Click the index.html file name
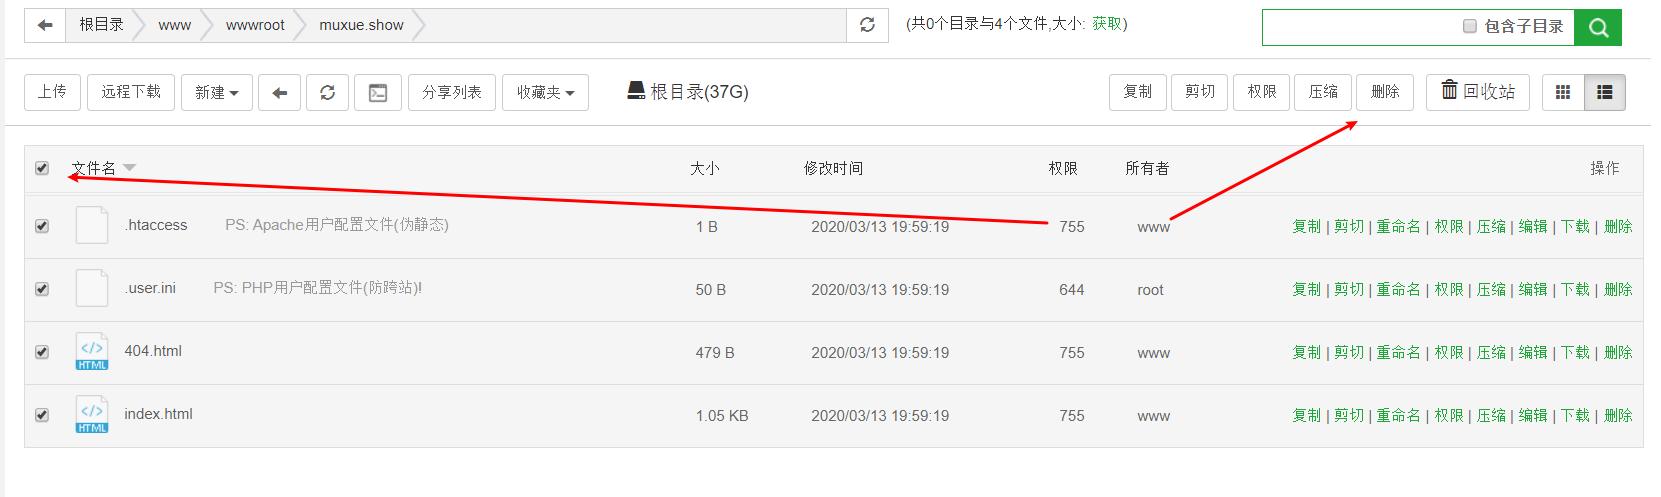 click(x=158, y=414)
